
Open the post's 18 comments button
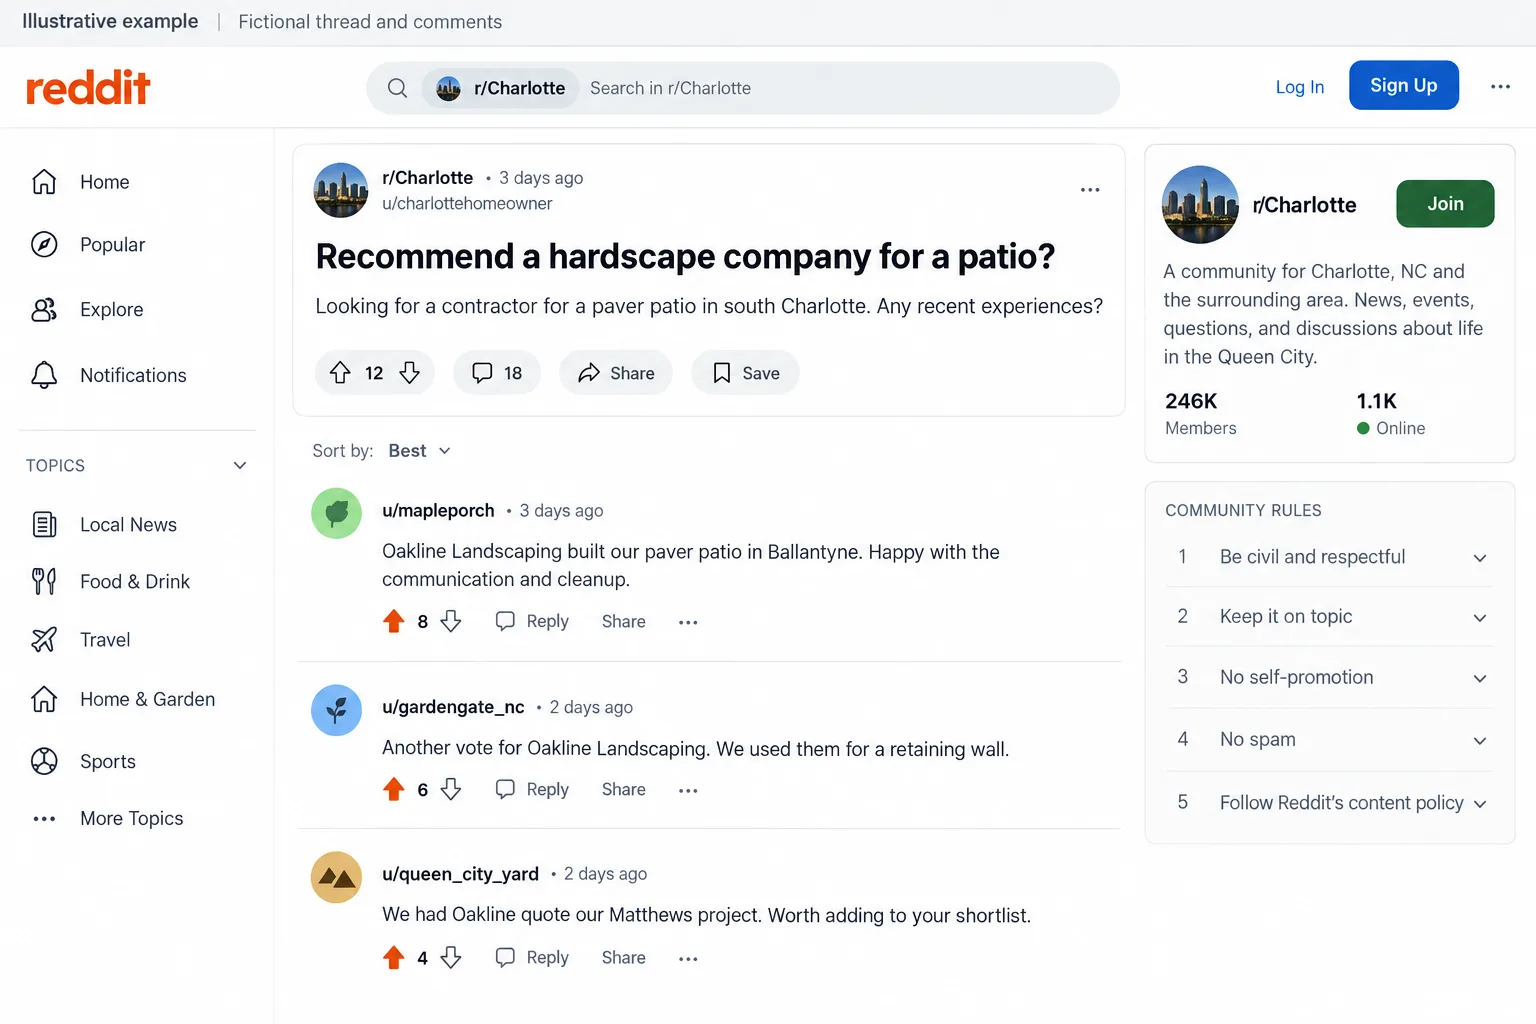click(x=497, y=373)
